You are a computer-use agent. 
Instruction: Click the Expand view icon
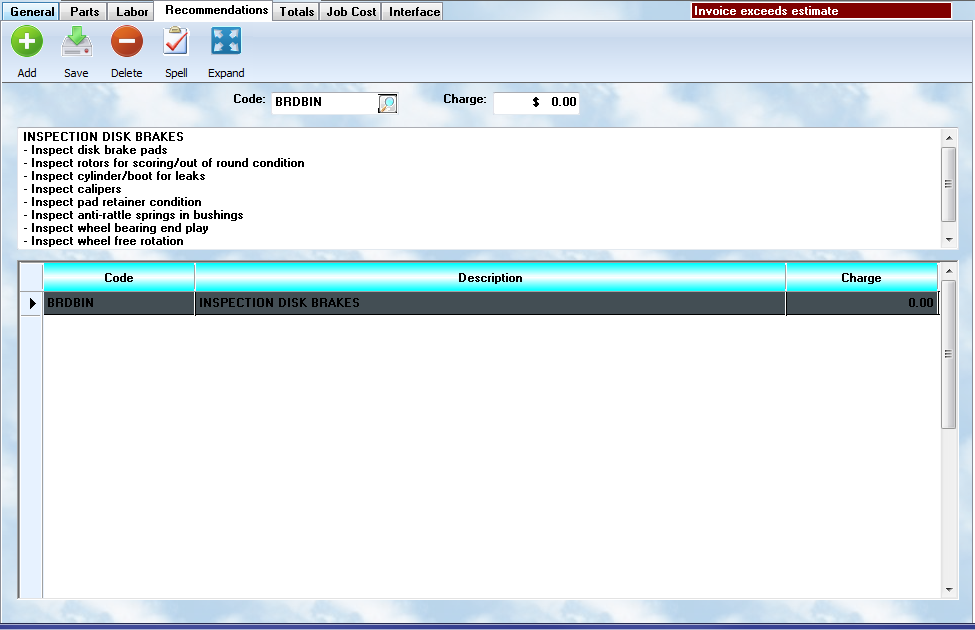[x=226, y=42]
